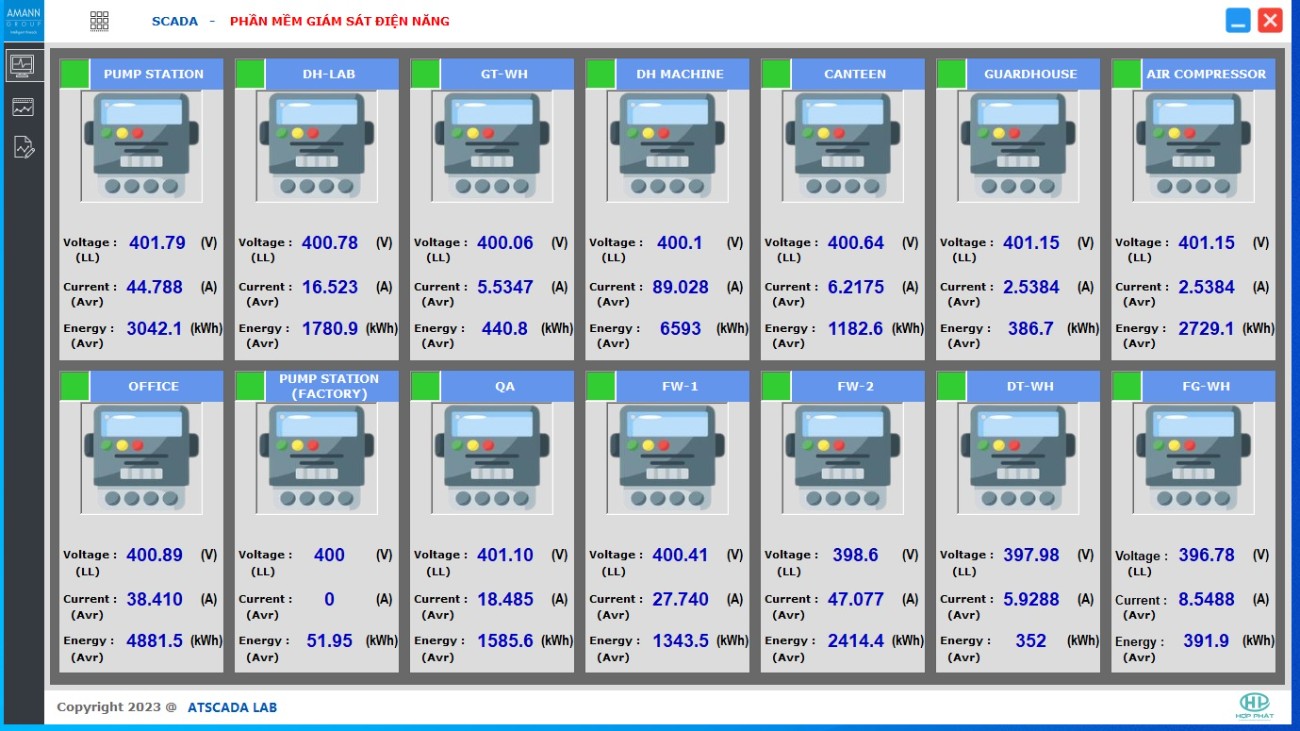Open the QA power meter image
Screen dimensions: 1300x731
[x=492, y=458]
